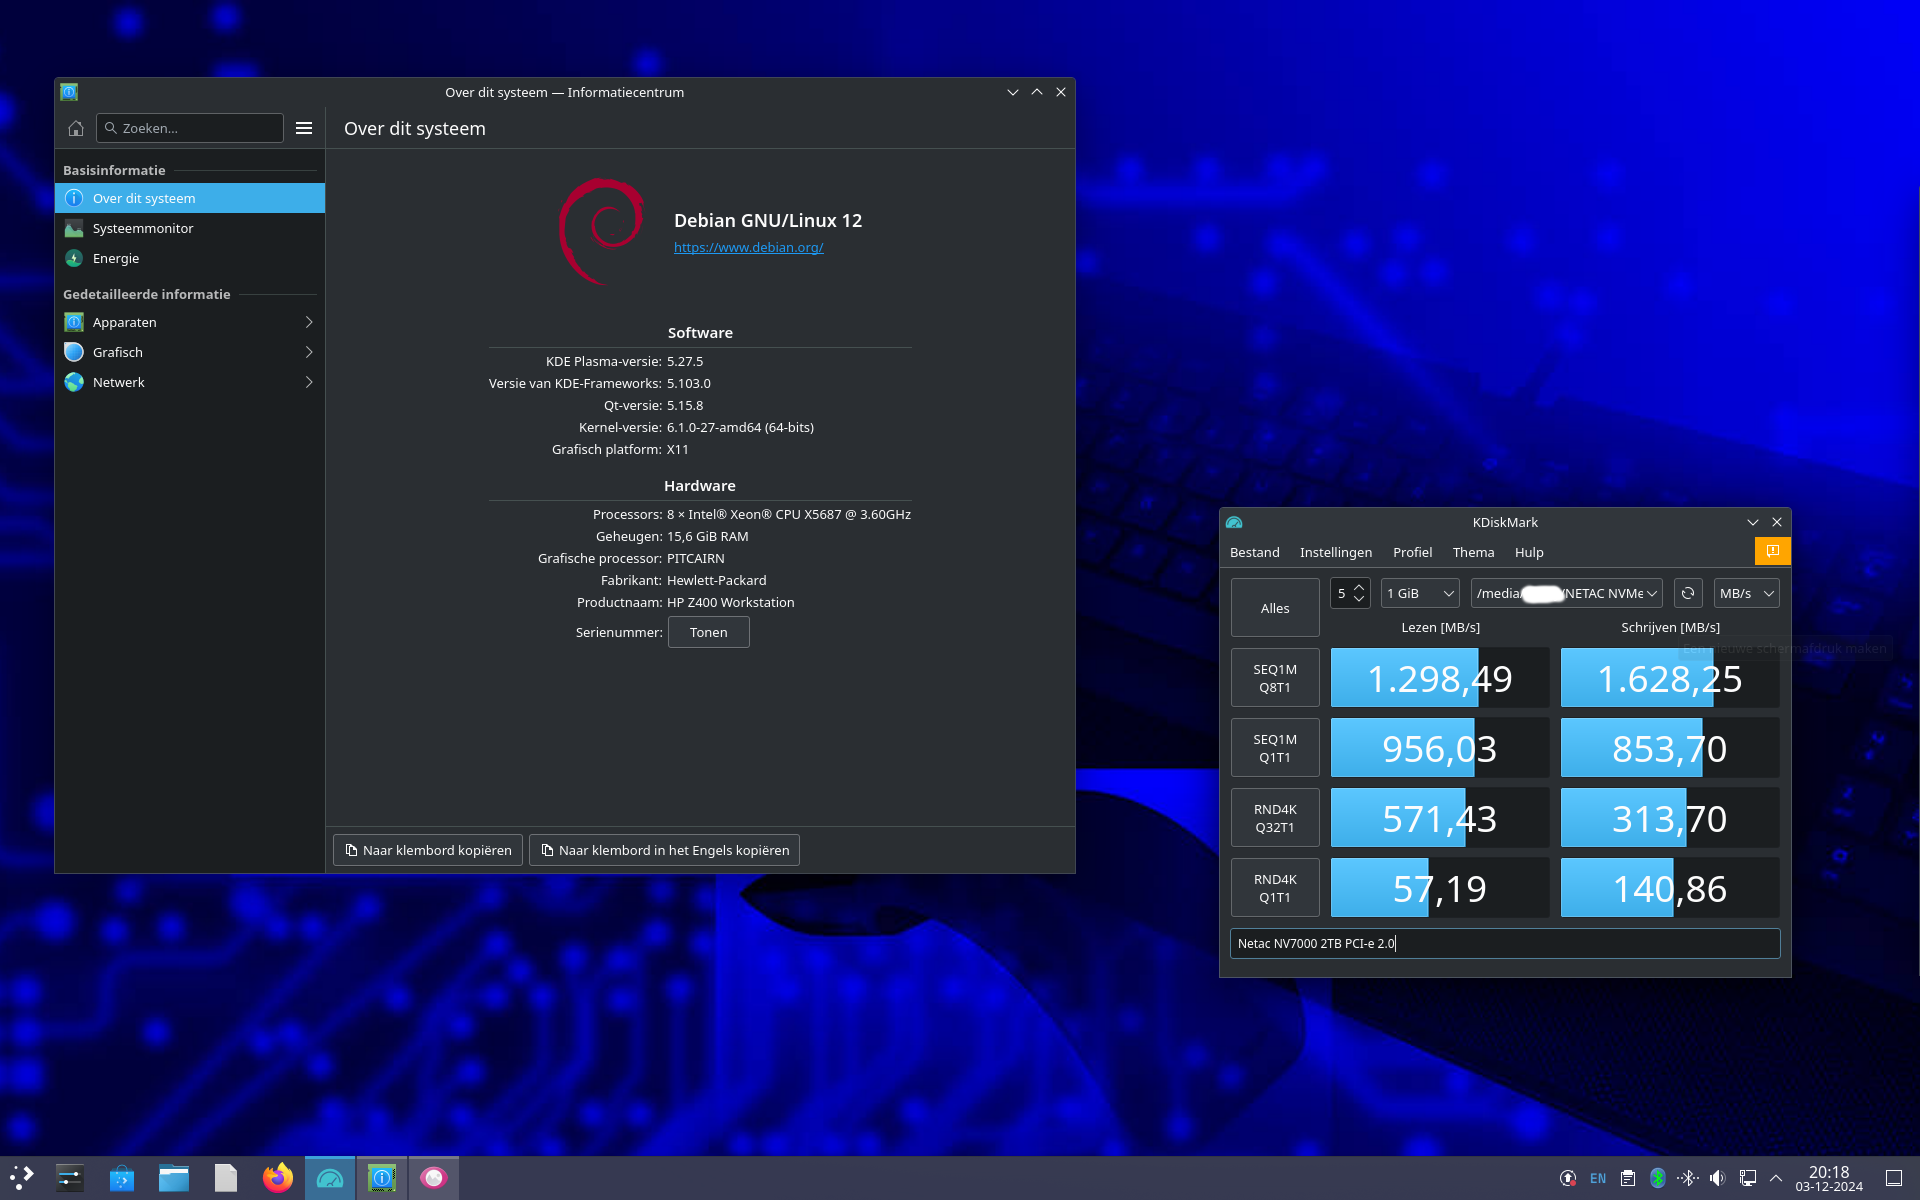The width and height of the screenshot is (1920, 1200).
Task: Click the Netac NV7000 comment field
Action: (x=1505, y=943)
